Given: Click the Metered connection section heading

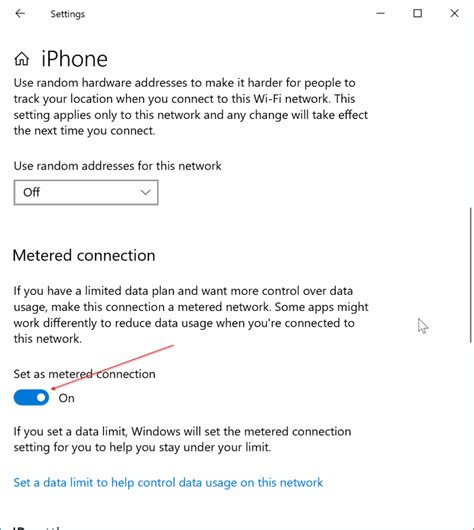Looking at the screenshot, I should click(x=84, y=256).
